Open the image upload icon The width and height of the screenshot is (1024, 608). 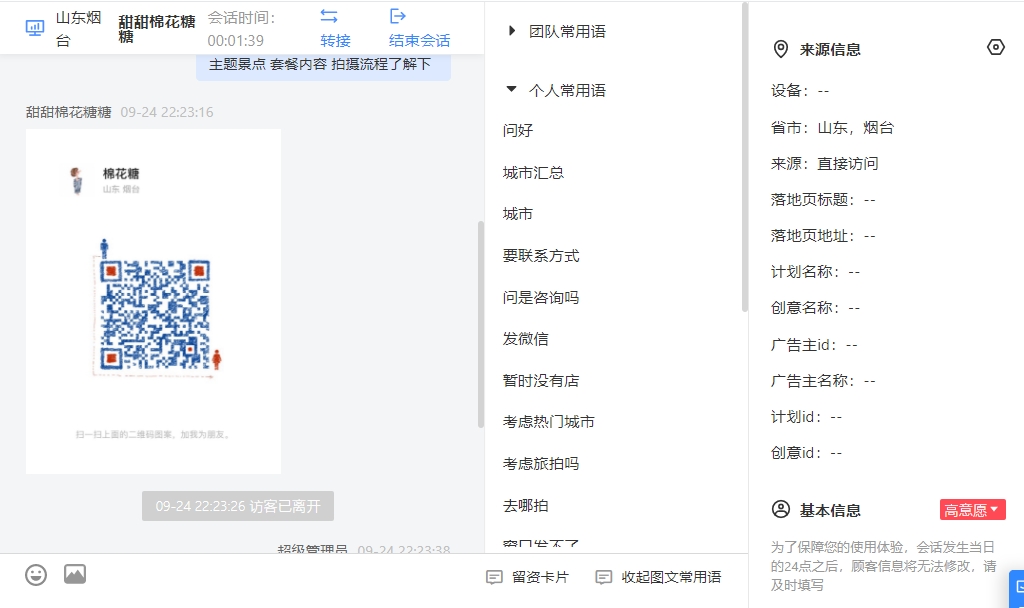pyautogui.click(x=75, y=574)
